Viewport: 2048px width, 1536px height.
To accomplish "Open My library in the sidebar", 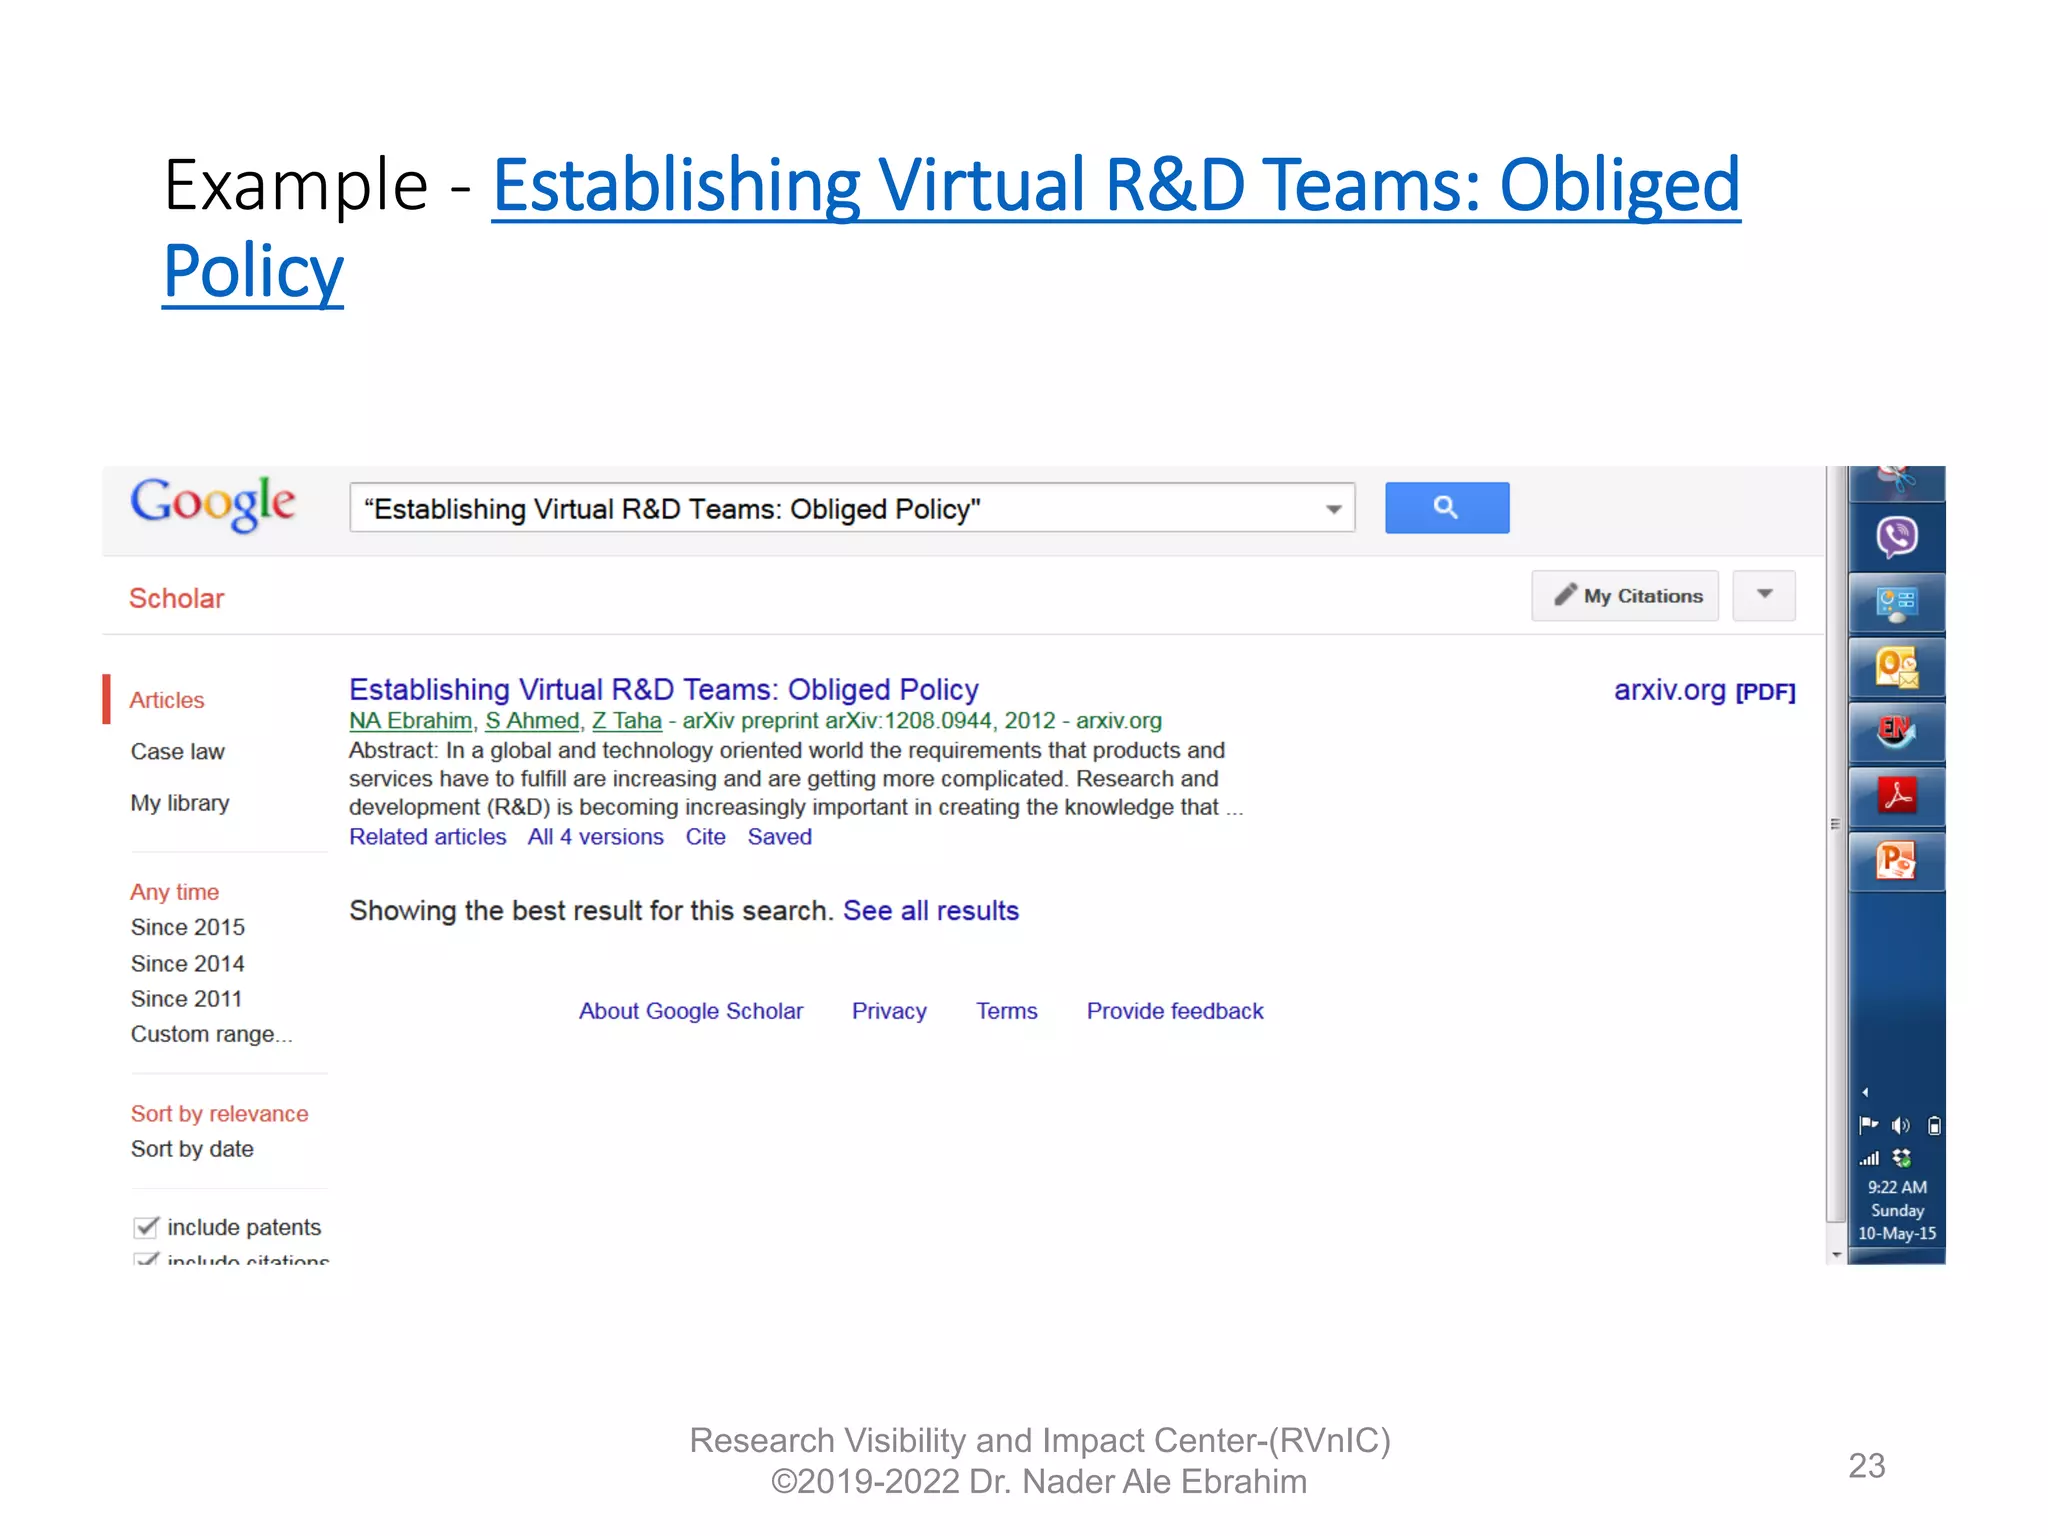I will click(x=180, y=803).
